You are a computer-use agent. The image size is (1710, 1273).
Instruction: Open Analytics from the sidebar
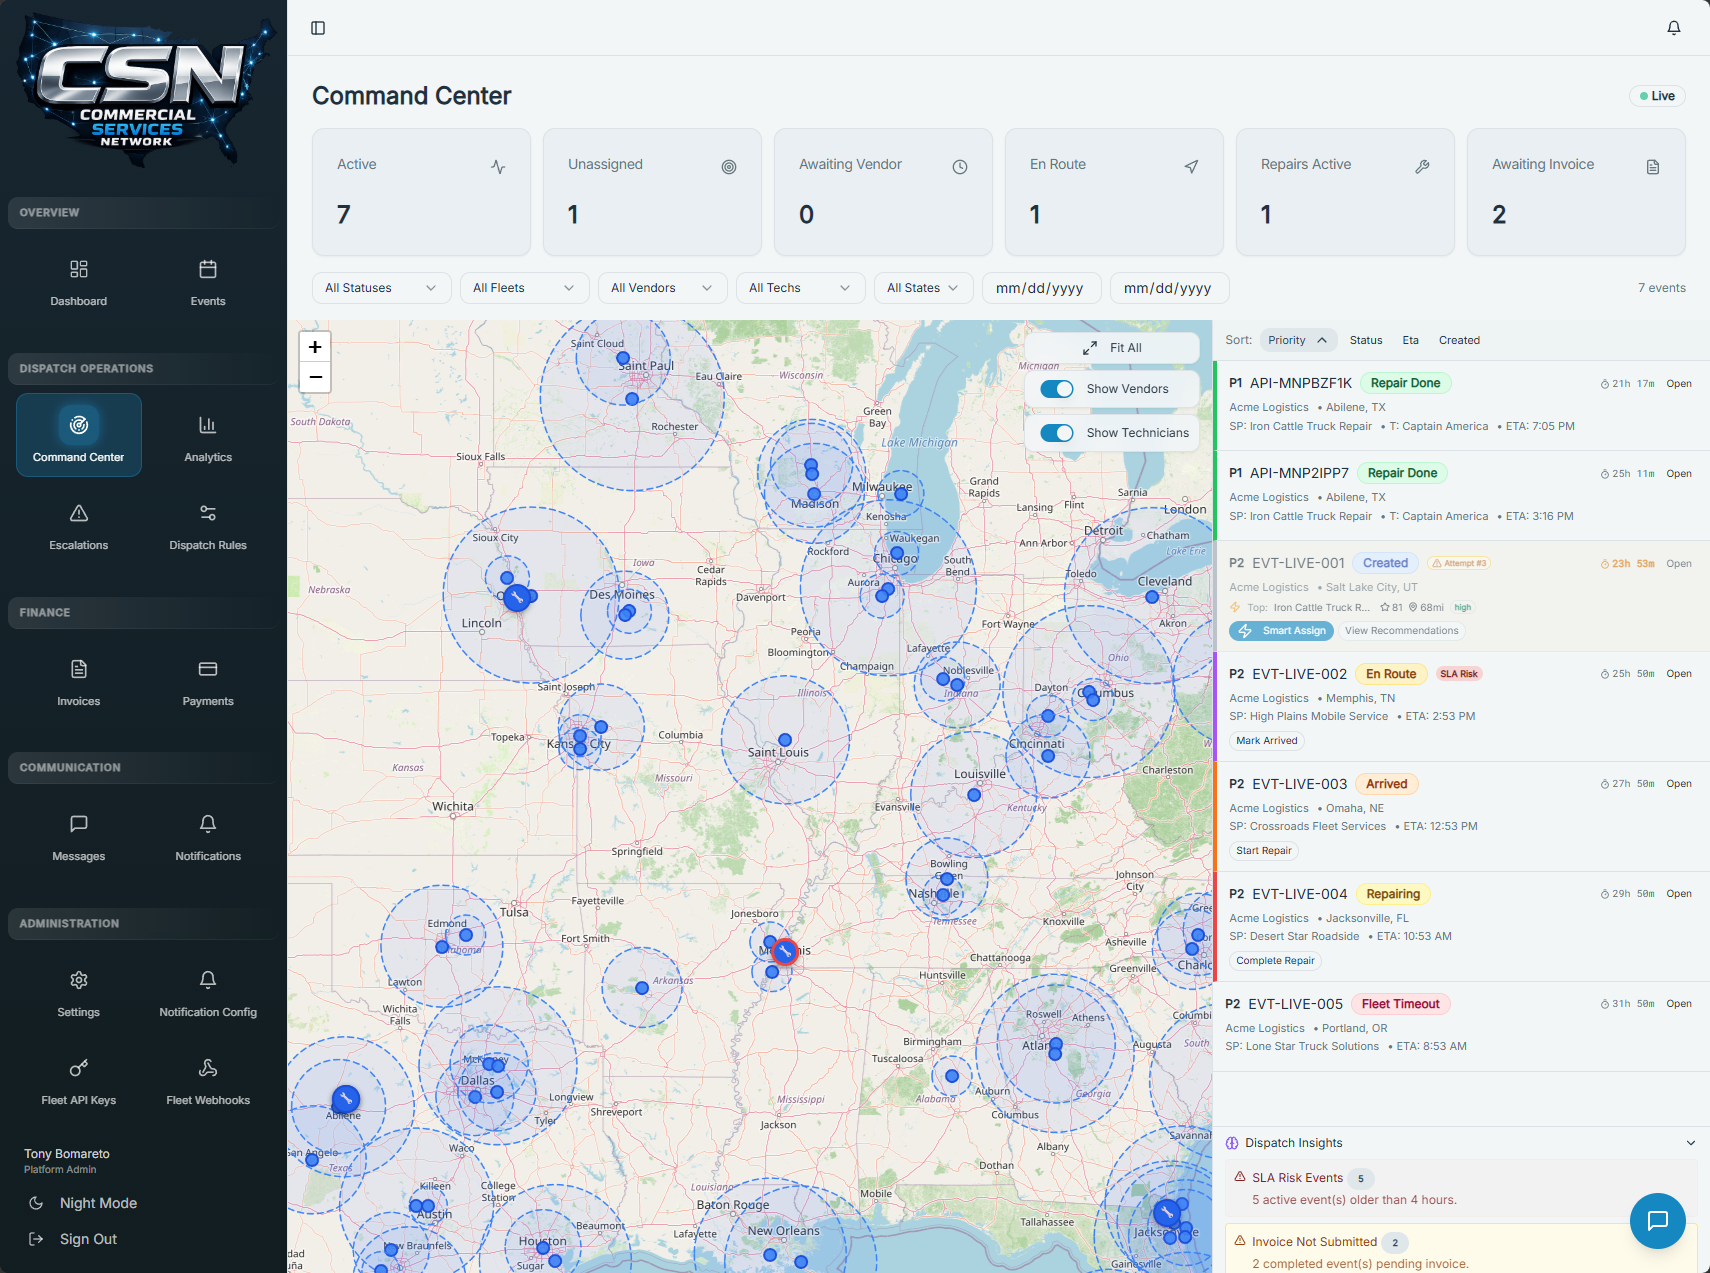[x=208, y=436]
